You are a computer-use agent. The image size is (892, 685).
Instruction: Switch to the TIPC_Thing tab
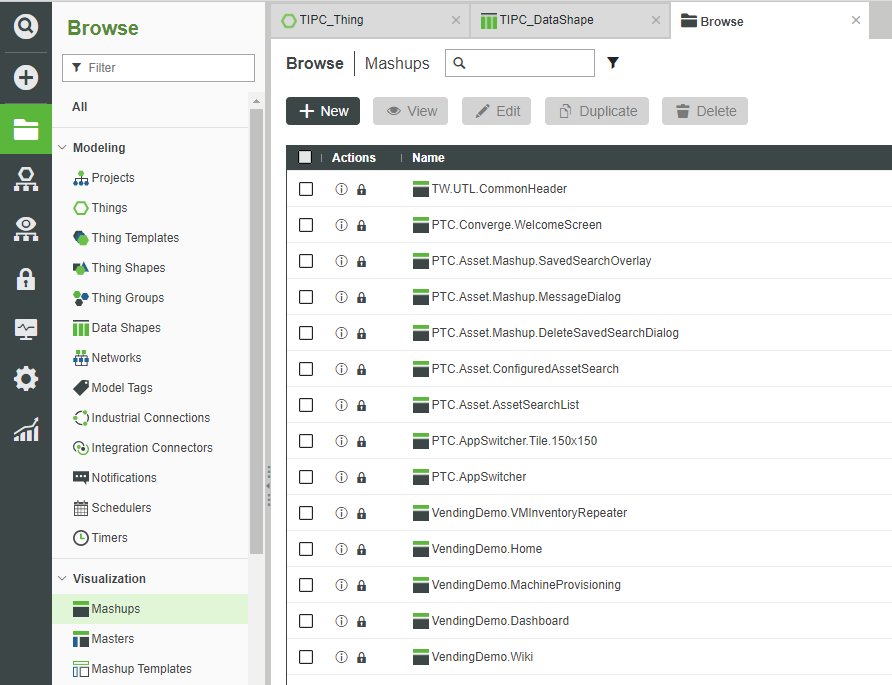tap(331, 20)
